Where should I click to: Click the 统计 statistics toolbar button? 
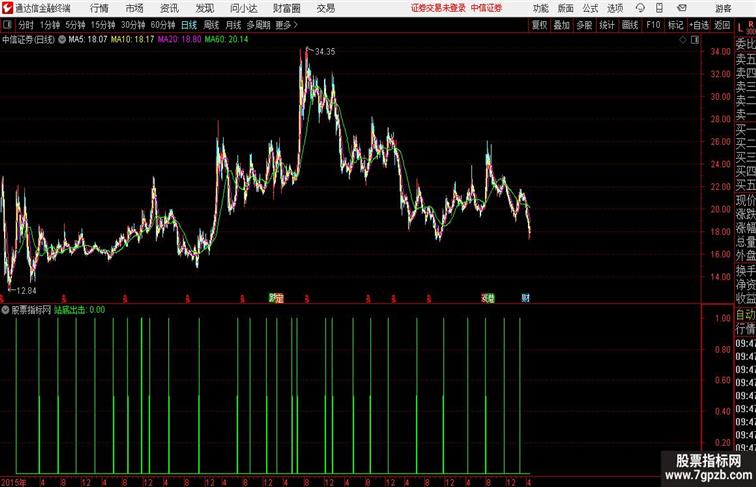click(x=607, y=25)
